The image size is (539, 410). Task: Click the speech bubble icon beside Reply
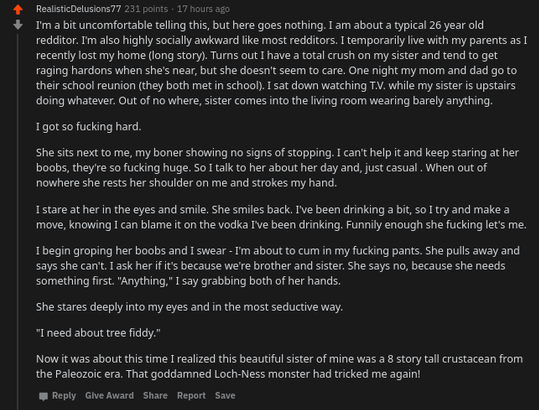(43, 396)
